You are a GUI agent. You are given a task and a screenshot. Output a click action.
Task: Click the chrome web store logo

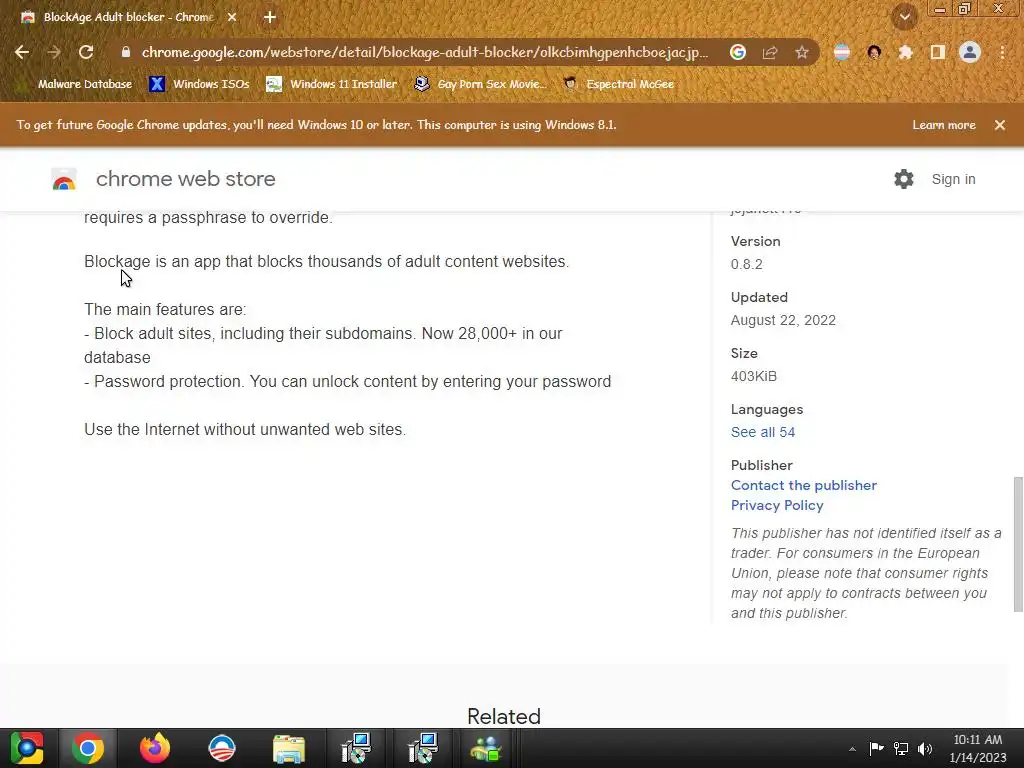(163, 179)
